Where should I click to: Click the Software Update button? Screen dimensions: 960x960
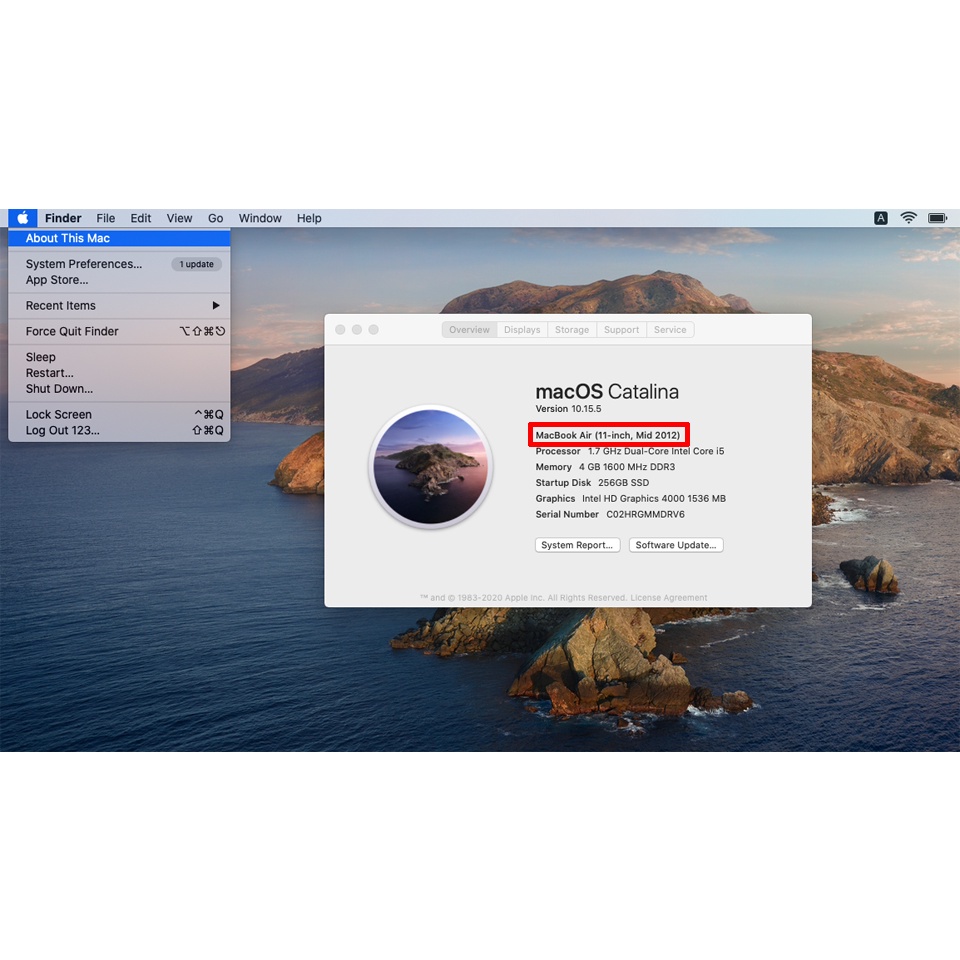(676, 545)
